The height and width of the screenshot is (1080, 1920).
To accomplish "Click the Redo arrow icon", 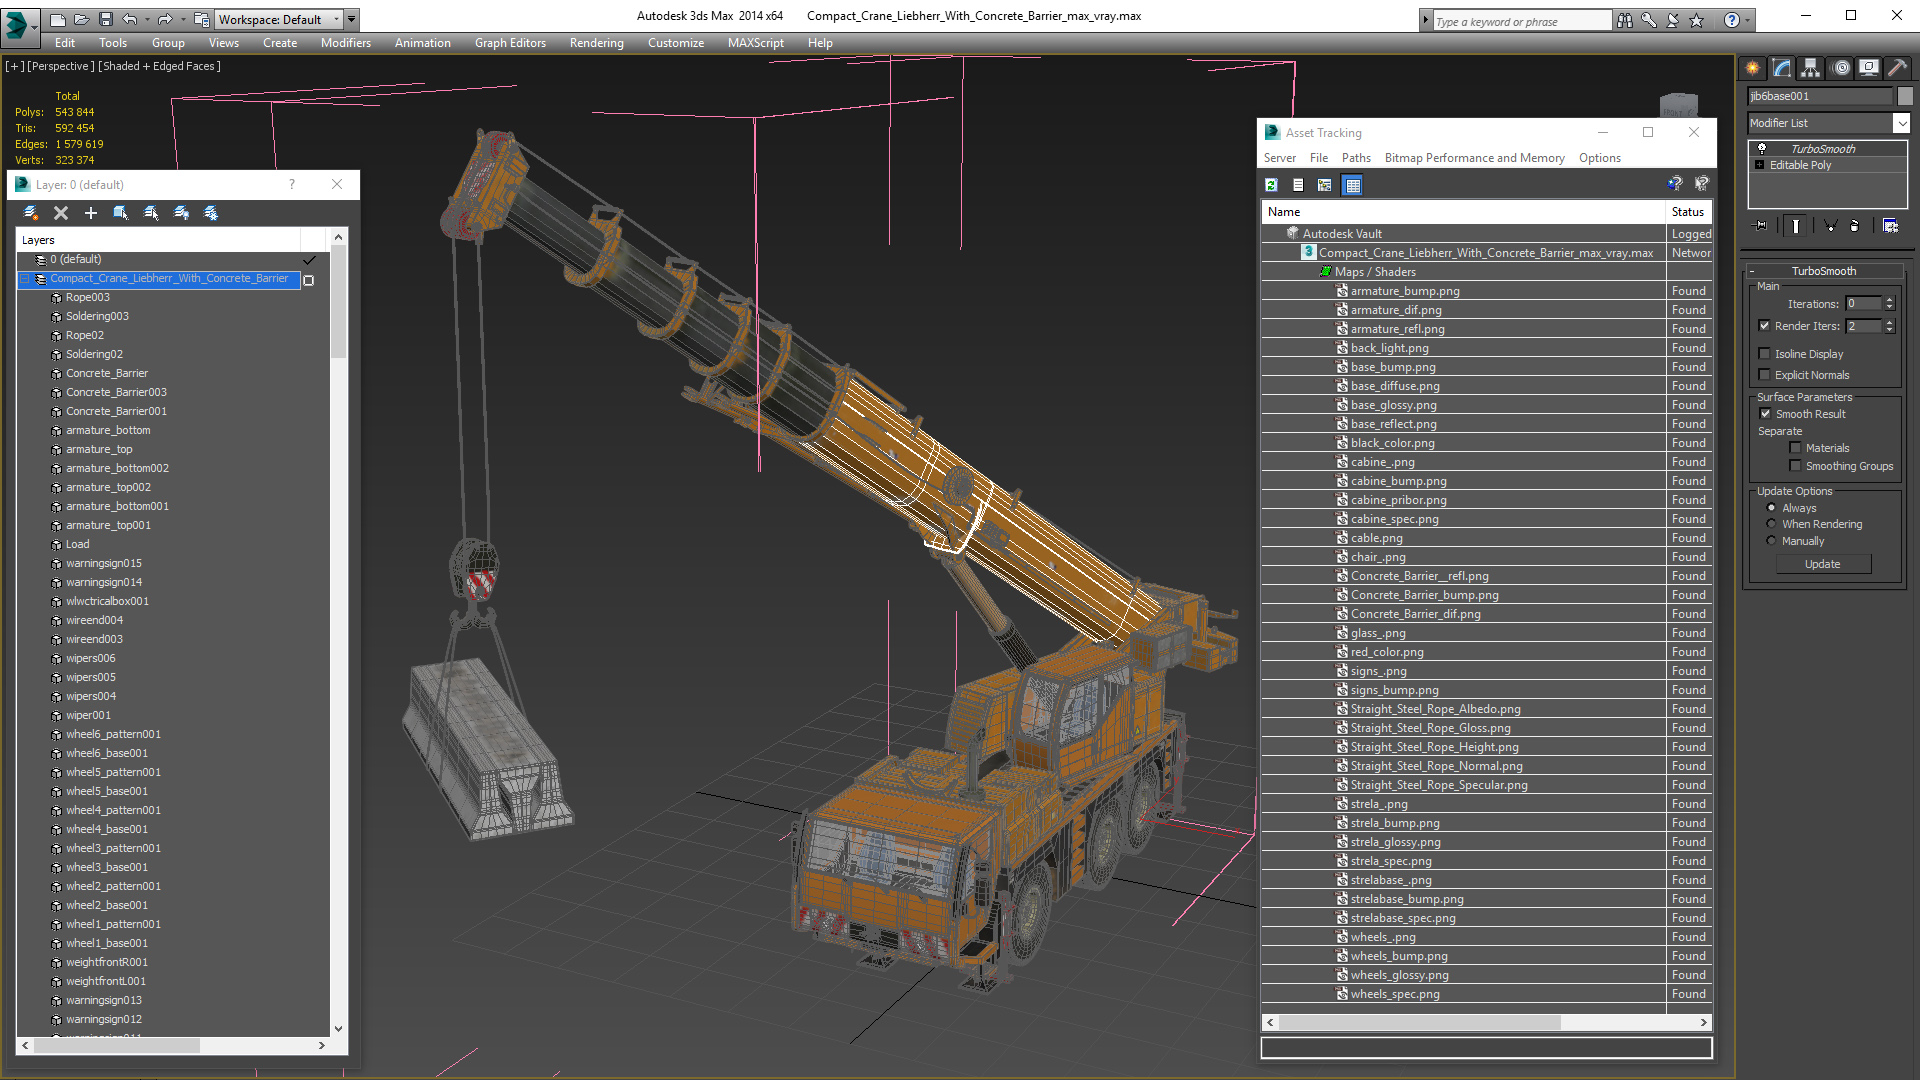I will [x=164, y=19].
